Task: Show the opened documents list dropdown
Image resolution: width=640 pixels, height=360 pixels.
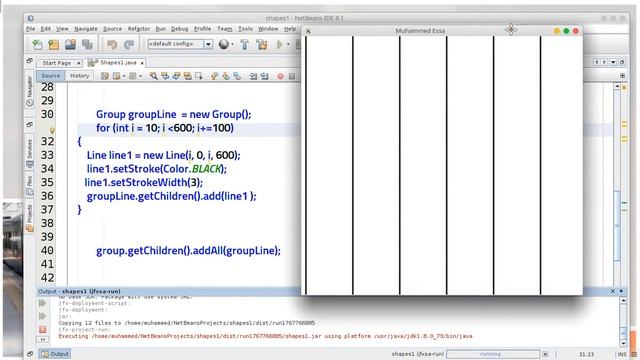Action: coord(613,62)
